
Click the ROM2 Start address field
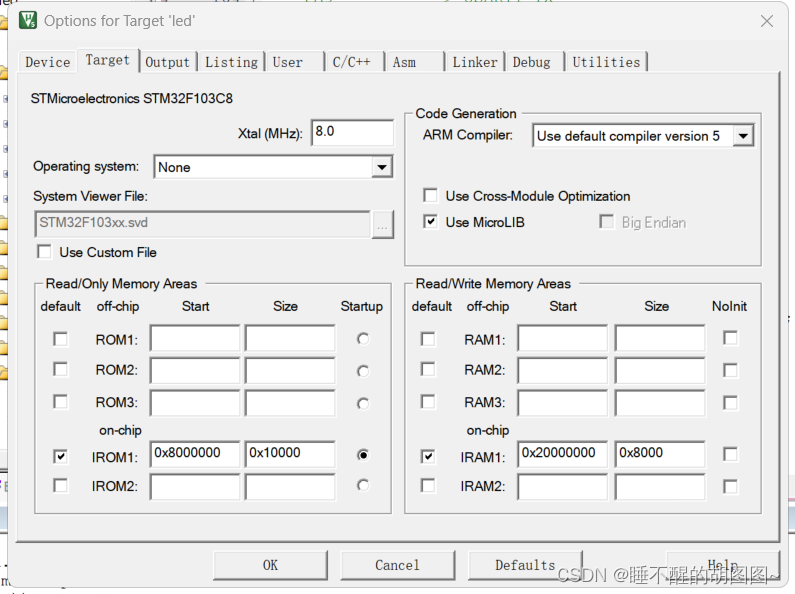click(x=195, y=370)
